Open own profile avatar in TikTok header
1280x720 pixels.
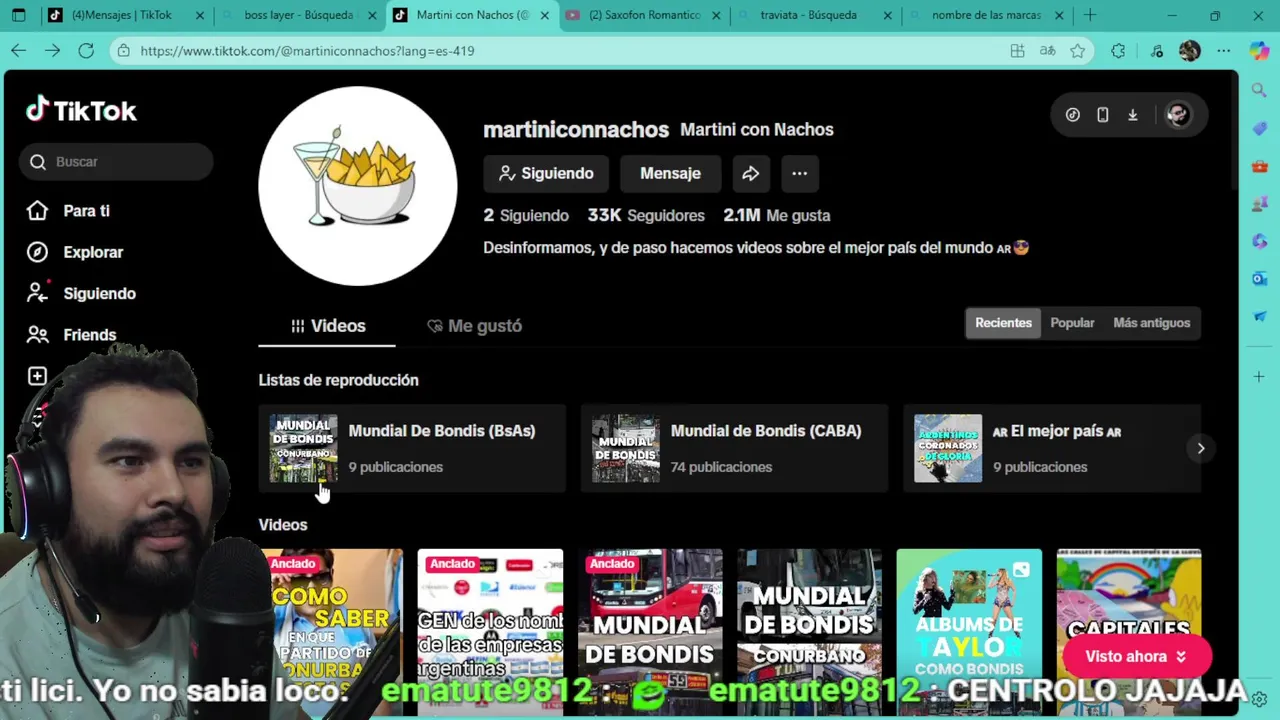(x=1177, y=115)
